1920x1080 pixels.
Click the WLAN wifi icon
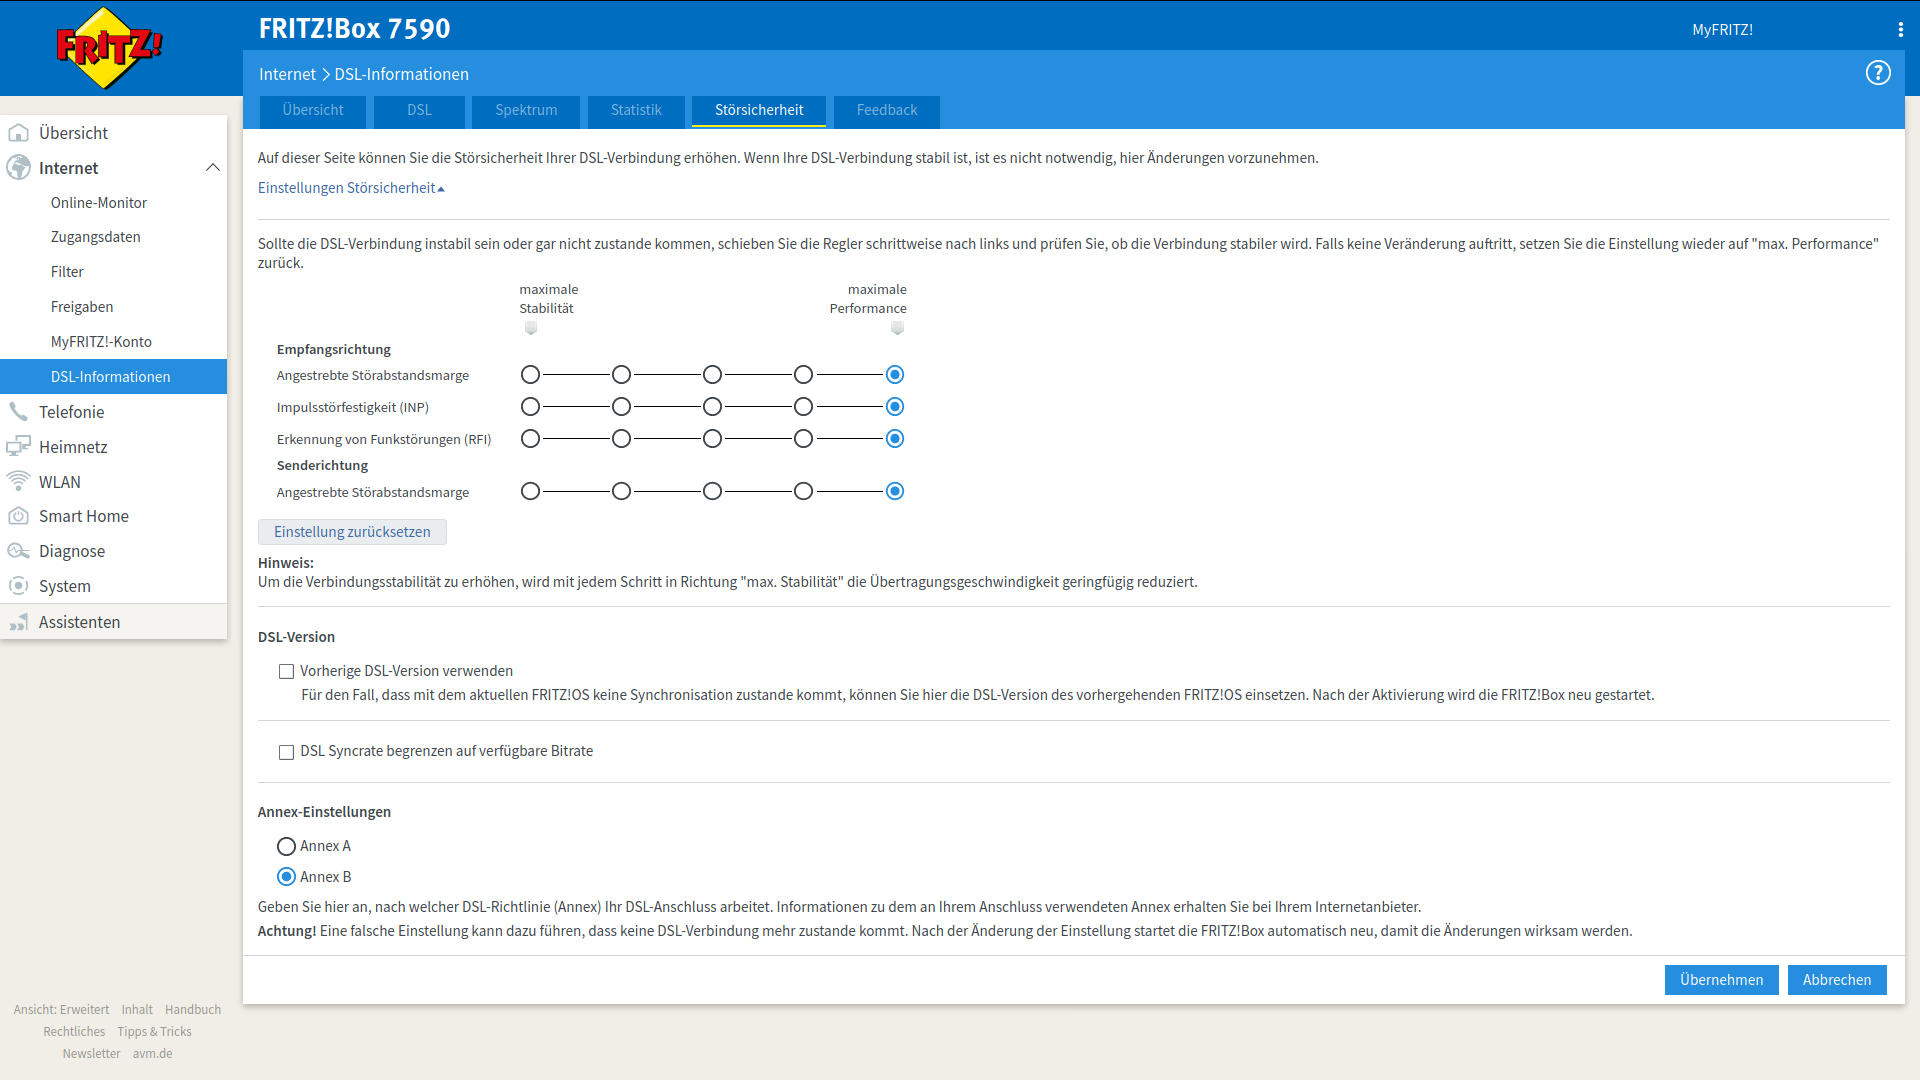click(18, 481)
